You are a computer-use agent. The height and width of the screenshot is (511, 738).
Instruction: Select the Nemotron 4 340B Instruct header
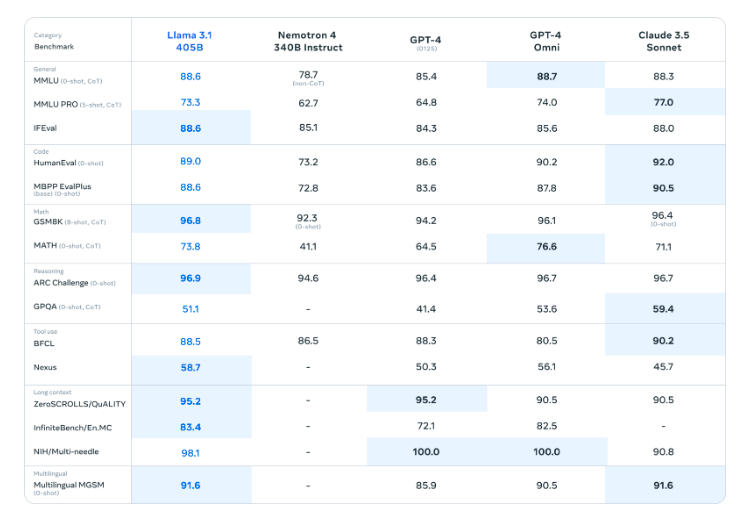pos(308,41)
